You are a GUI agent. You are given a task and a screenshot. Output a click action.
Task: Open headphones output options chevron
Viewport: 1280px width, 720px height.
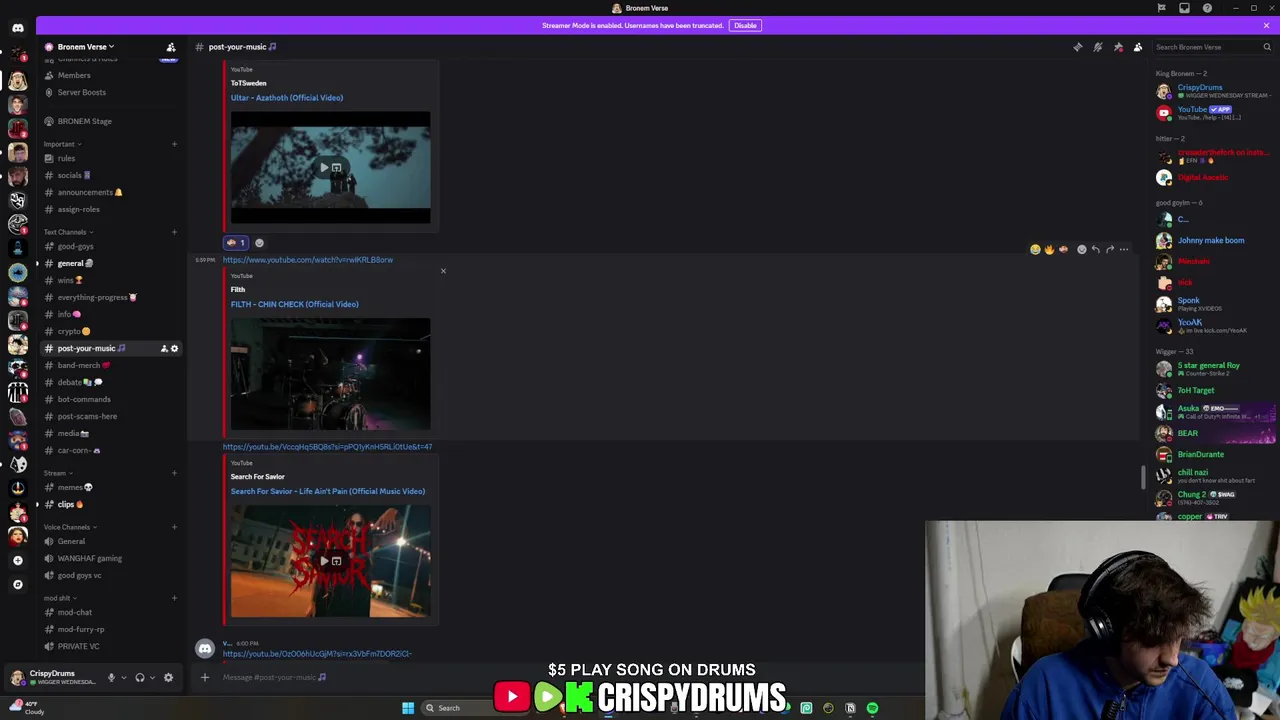[x=152, y=677]
